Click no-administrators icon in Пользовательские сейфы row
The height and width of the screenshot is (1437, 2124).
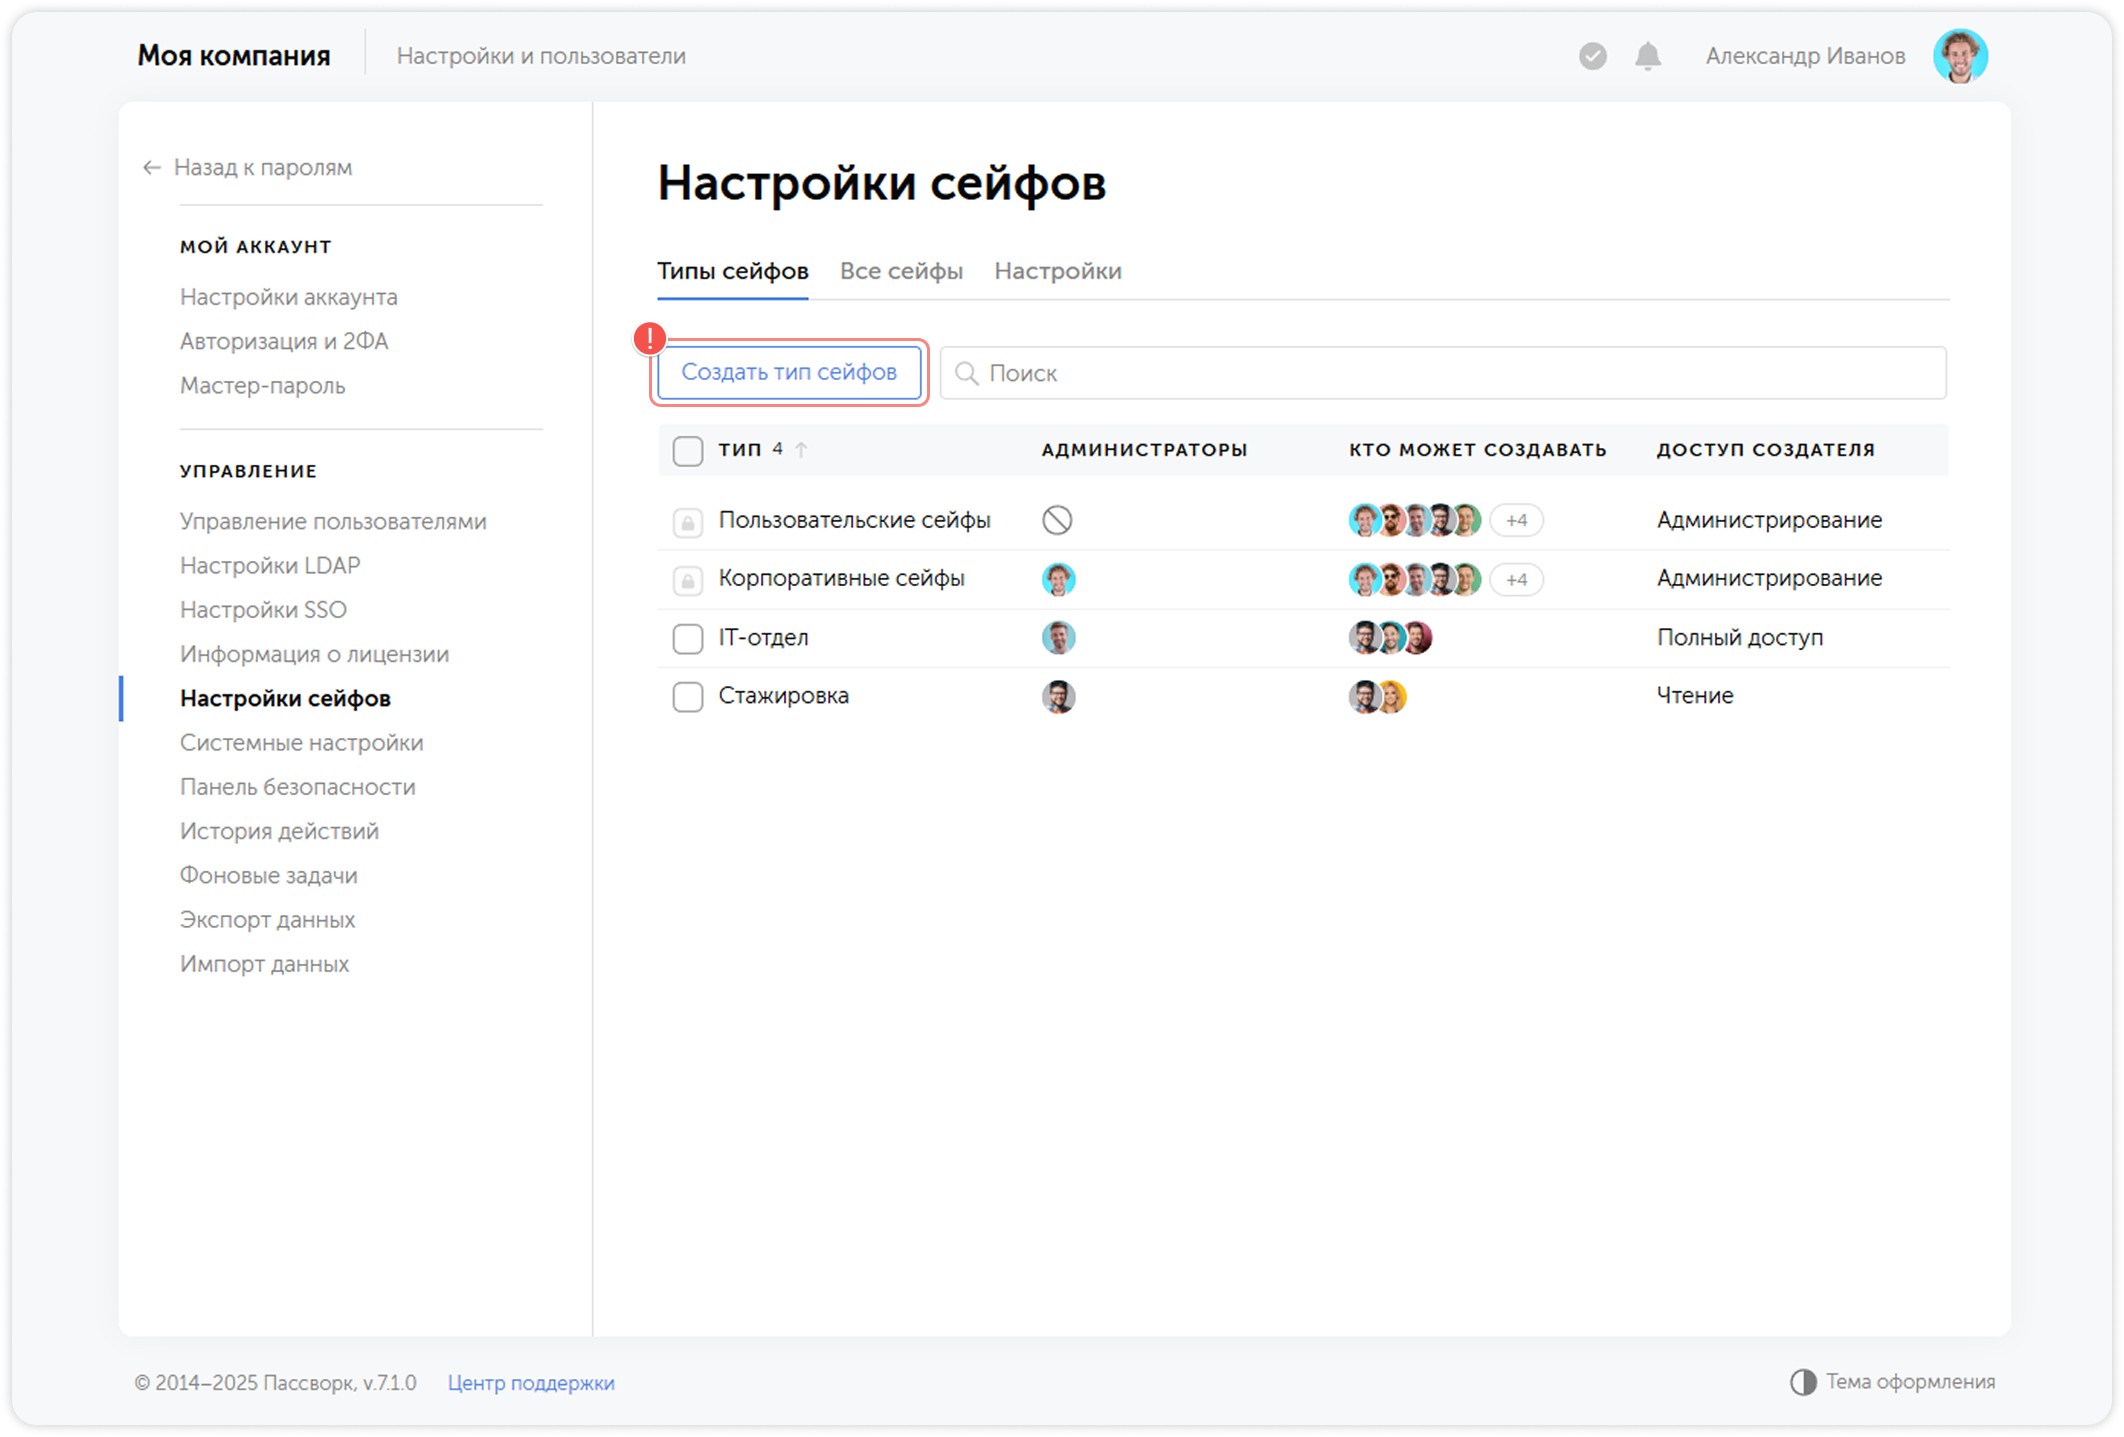coord(1058,520)
